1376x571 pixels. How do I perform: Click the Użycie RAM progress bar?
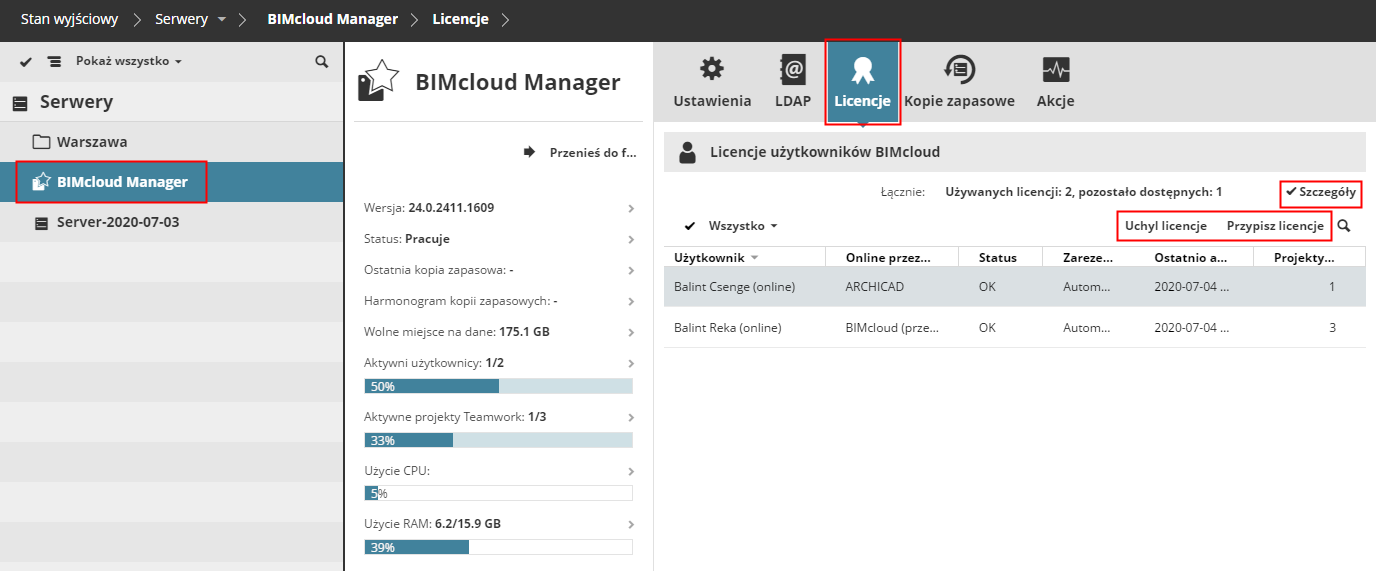pyautogui.click(x=498, y=547)
